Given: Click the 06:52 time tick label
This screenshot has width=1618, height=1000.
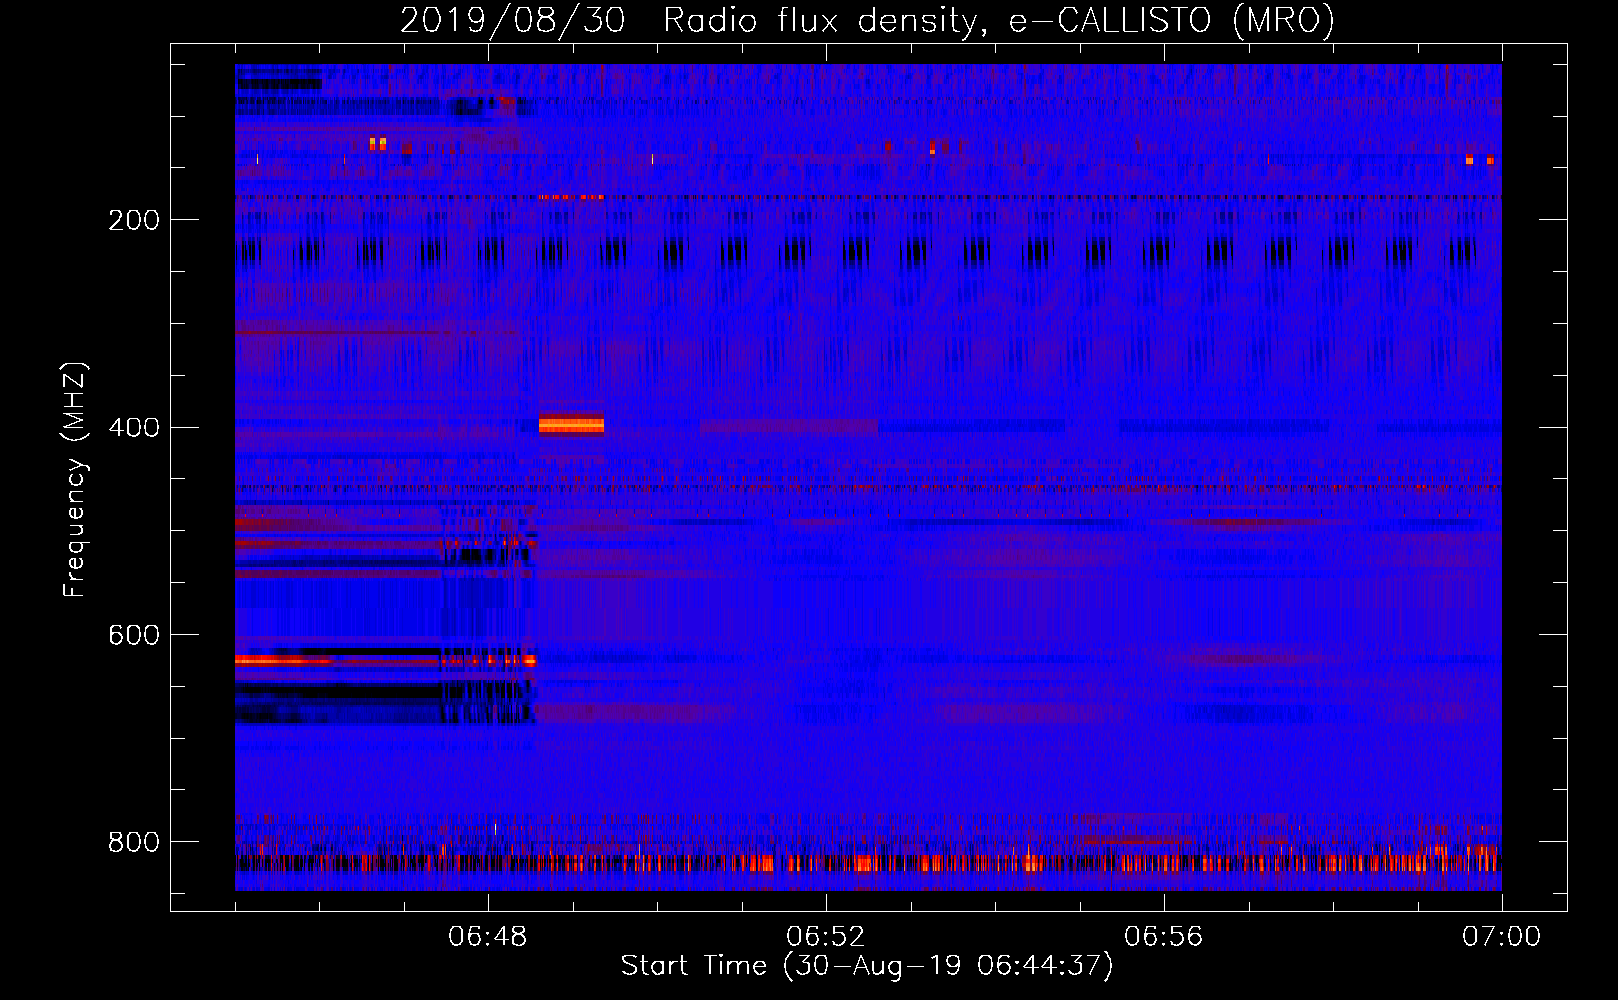Looking at the screenshot, I should pos(826,937).
